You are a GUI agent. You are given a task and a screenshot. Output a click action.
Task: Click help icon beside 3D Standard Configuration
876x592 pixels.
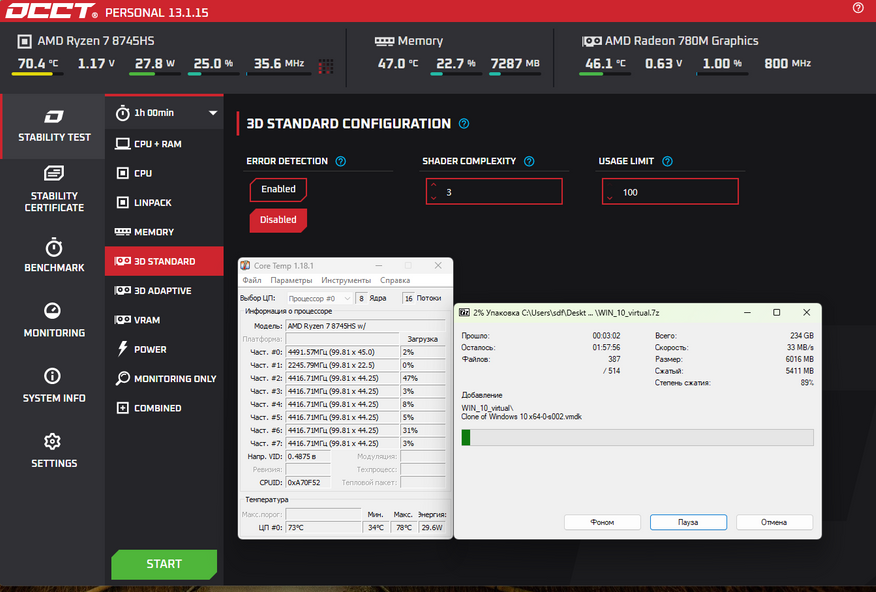click(464, 123)
